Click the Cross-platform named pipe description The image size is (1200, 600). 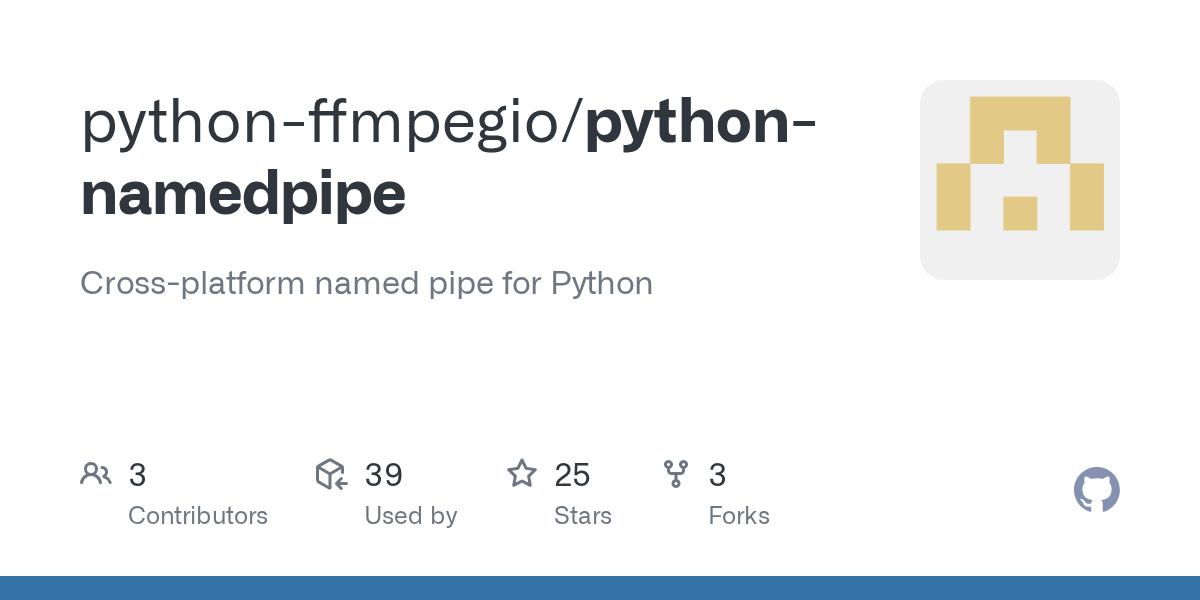pos(366,284)
